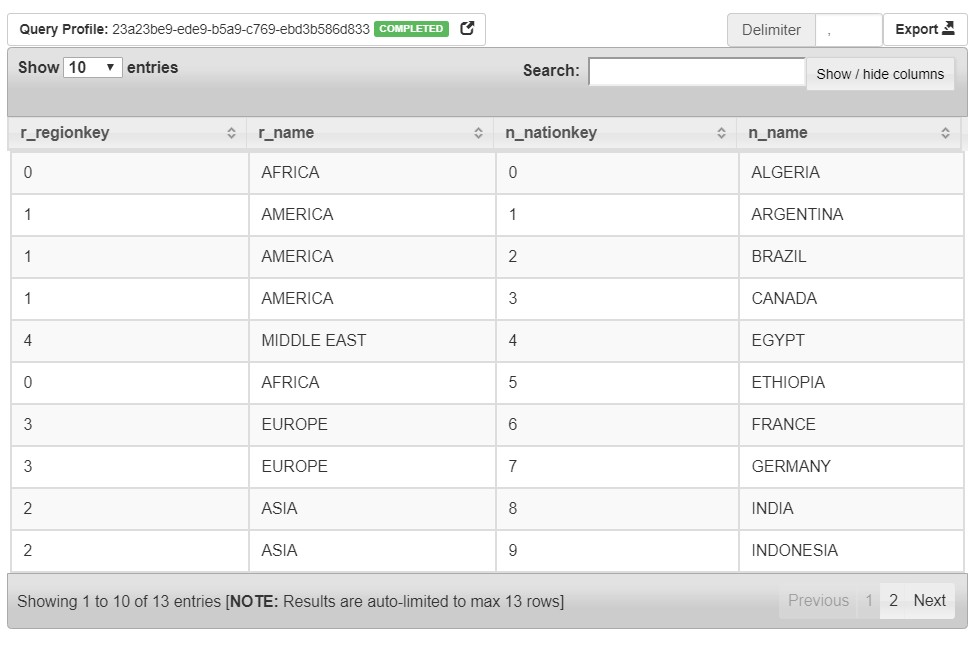Screen dimensions: 972x648
Task: Click the MIDDLE EAST region cell
Action: (x=372, y=340)
